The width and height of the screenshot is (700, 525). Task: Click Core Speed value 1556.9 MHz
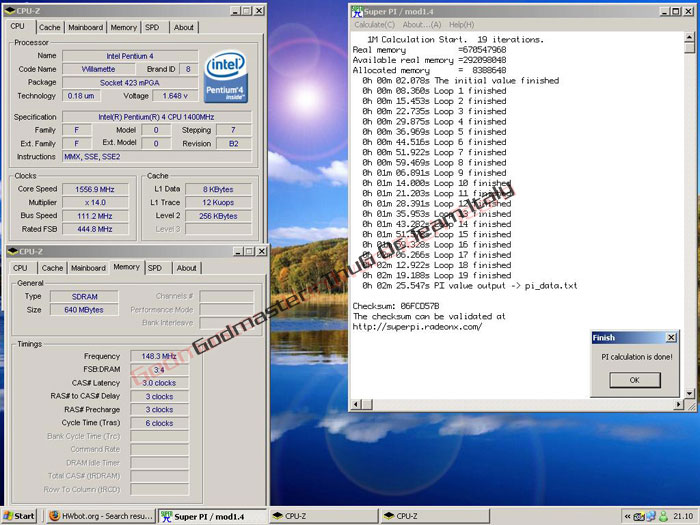(95, 189)
